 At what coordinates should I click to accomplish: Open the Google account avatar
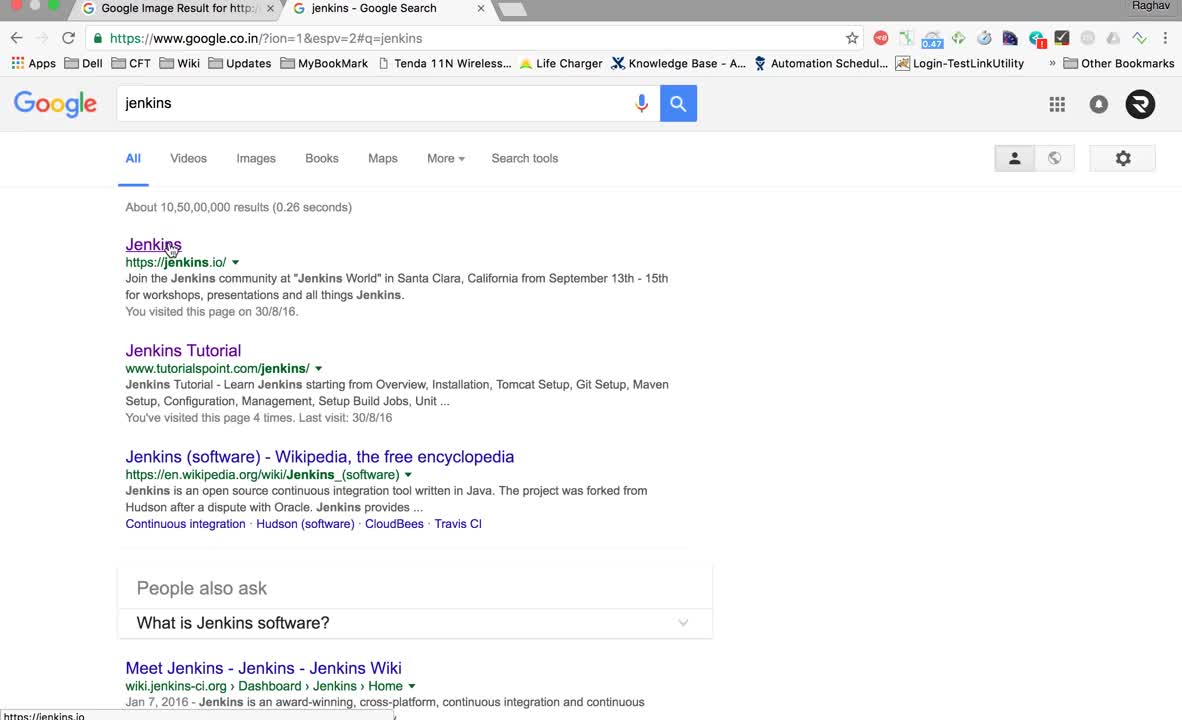(1140, 104)
